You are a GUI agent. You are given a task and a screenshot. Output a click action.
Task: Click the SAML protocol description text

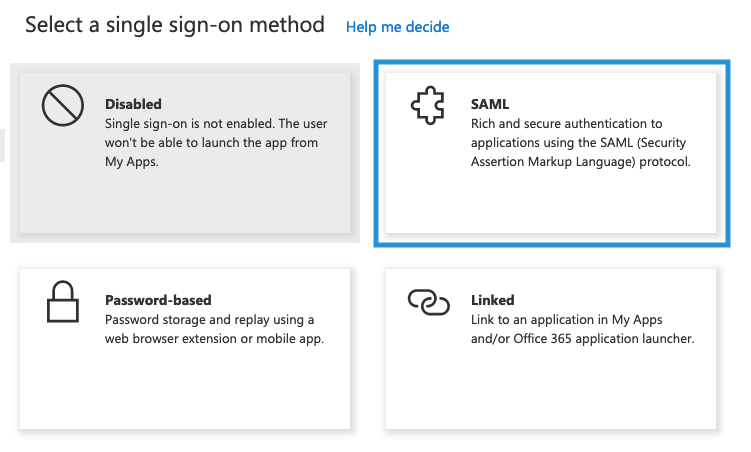(x=580, y=142)
